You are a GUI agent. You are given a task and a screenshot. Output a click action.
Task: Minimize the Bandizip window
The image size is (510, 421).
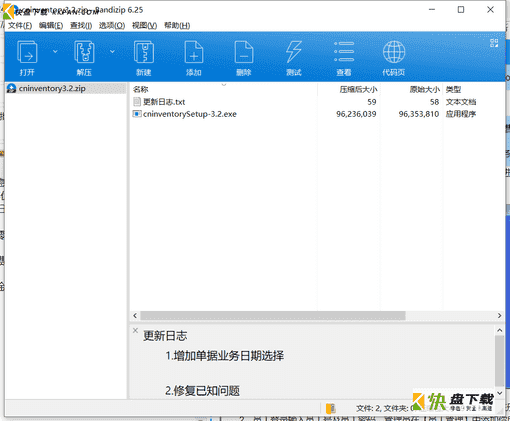[x=432, y=10]
